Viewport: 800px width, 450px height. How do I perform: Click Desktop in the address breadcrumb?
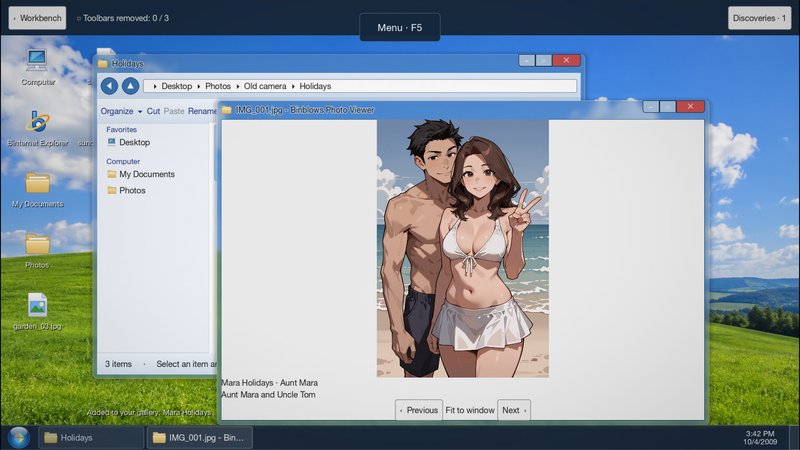coord(177,86)
